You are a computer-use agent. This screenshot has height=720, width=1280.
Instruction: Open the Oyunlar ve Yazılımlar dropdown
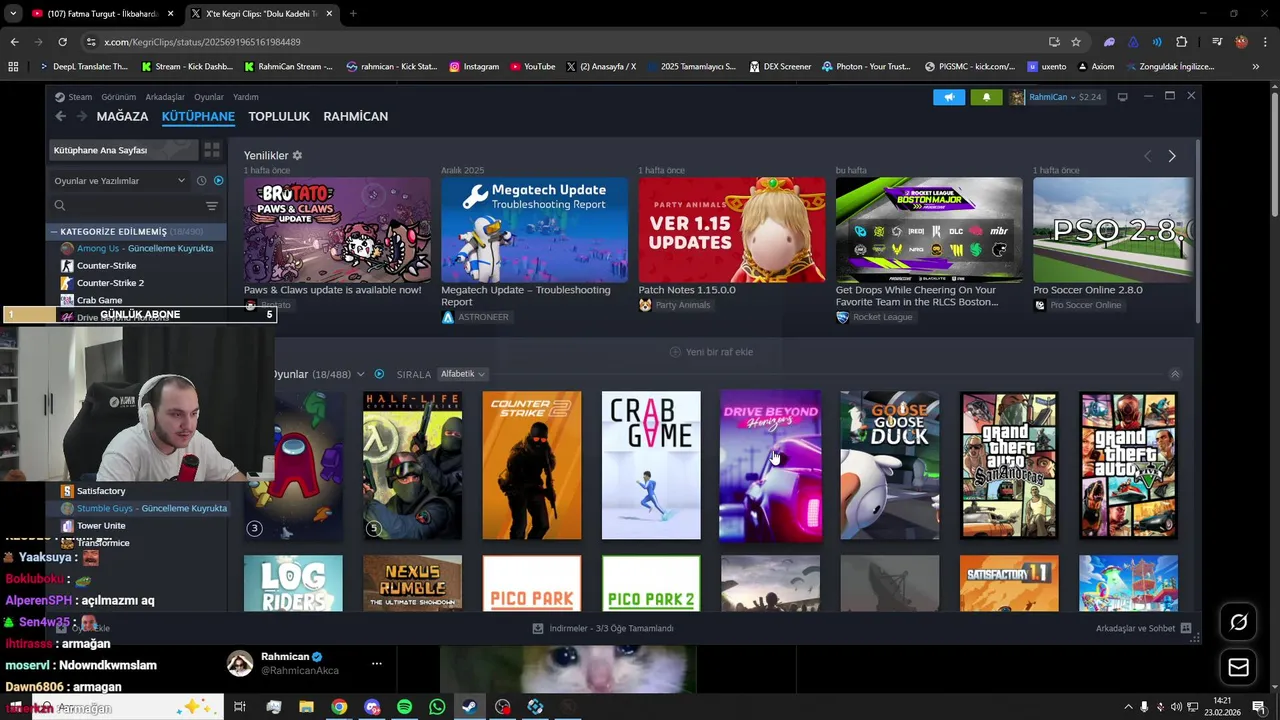pos(119,181)
